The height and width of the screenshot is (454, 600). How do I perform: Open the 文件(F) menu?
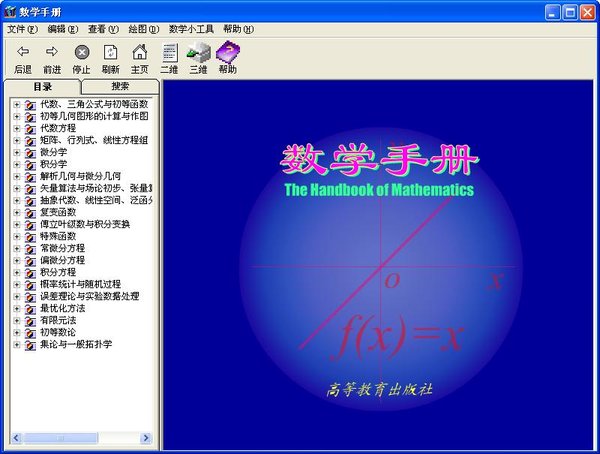pos(20,29)
